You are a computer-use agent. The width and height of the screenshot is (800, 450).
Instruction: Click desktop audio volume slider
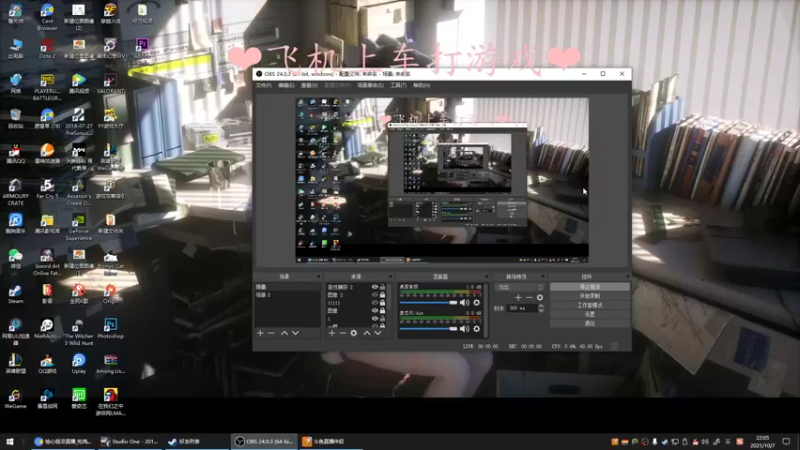coord(428,303)
